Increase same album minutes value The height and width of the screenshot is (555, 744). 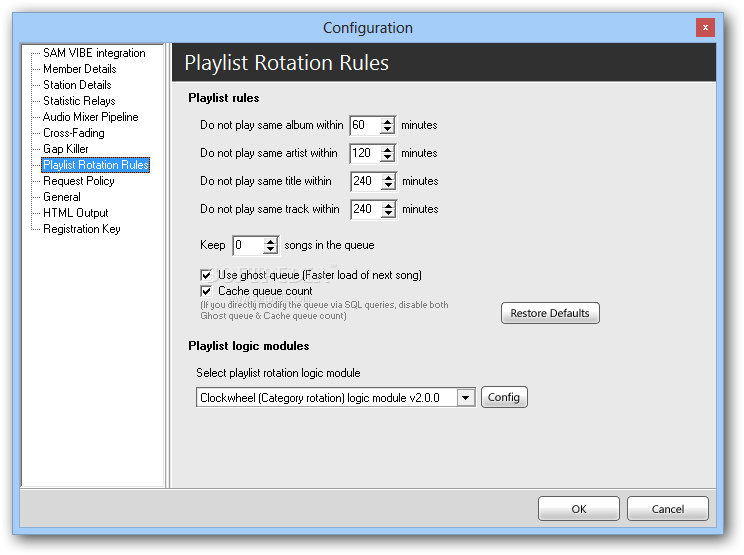click(388, 121)
